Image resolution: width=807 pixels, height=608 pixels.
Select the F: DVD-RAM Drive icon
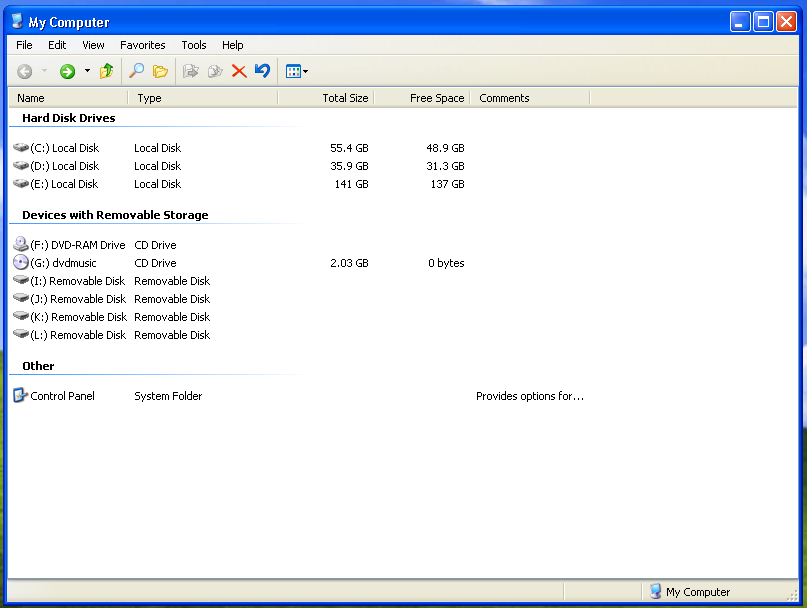pyautogui.click(x=21, y=244)
